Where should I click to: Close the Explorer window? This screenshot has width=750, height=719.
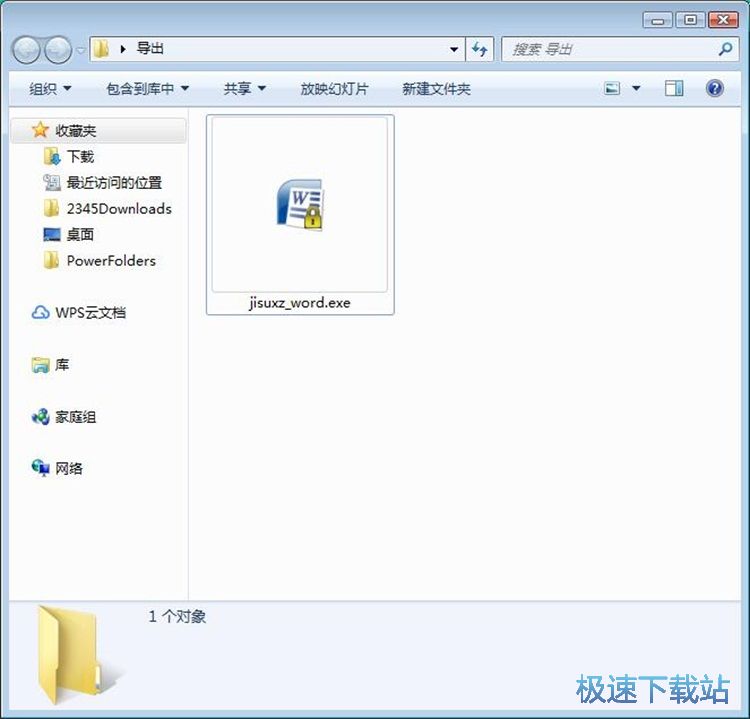(x=723, y=20)
